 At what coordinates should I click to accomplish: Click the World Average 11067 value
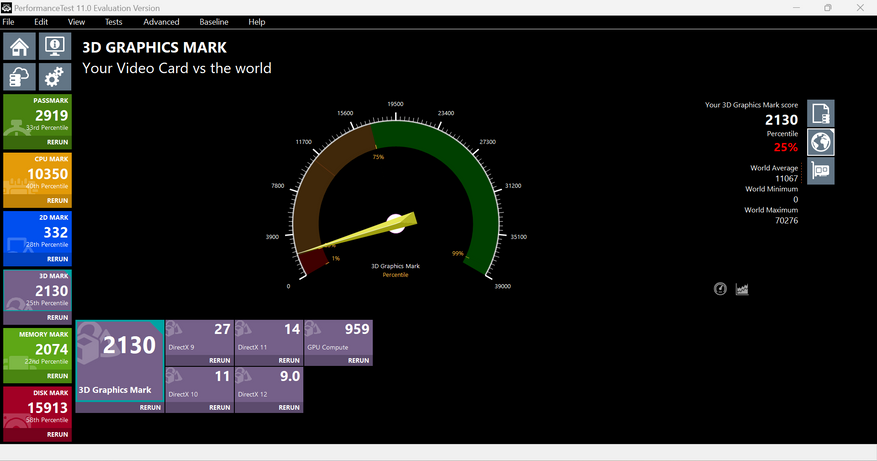click(x=786, y=178)
